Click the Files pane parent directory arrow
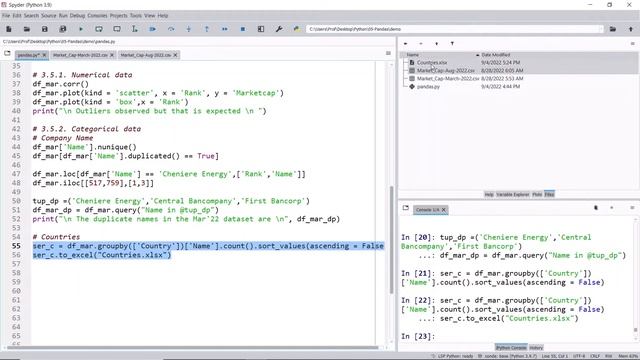This screenshot has height=360, width=640. pyautogui.click(x=436, y=43)
